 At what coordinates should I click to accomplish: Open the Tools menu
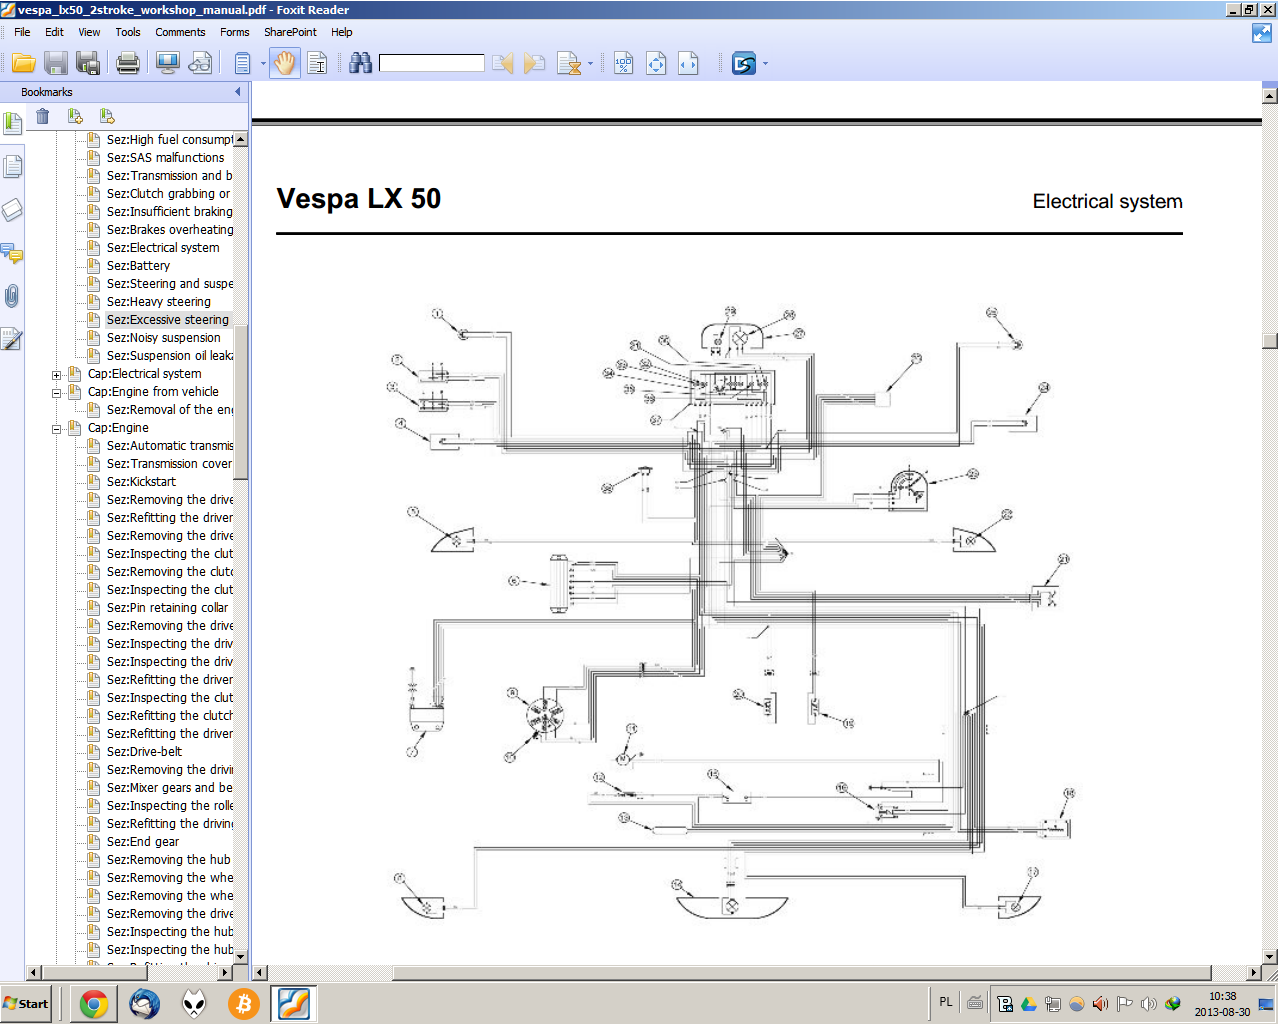(128, 32)
